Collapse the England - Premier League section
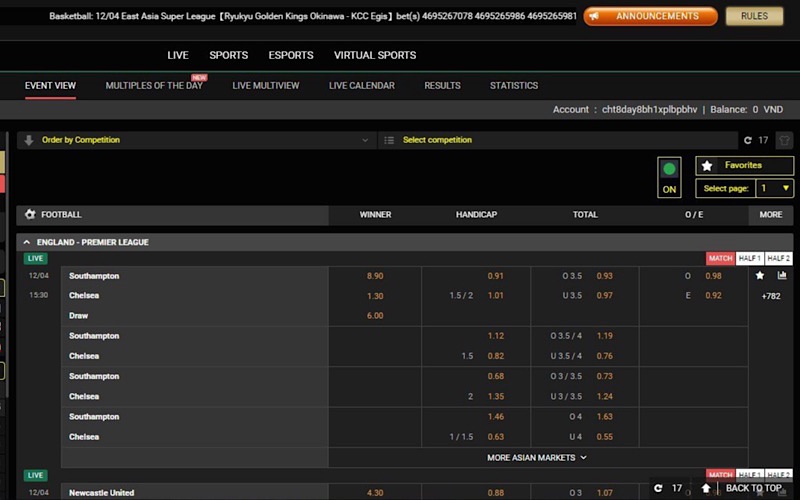 pos(27,243)
